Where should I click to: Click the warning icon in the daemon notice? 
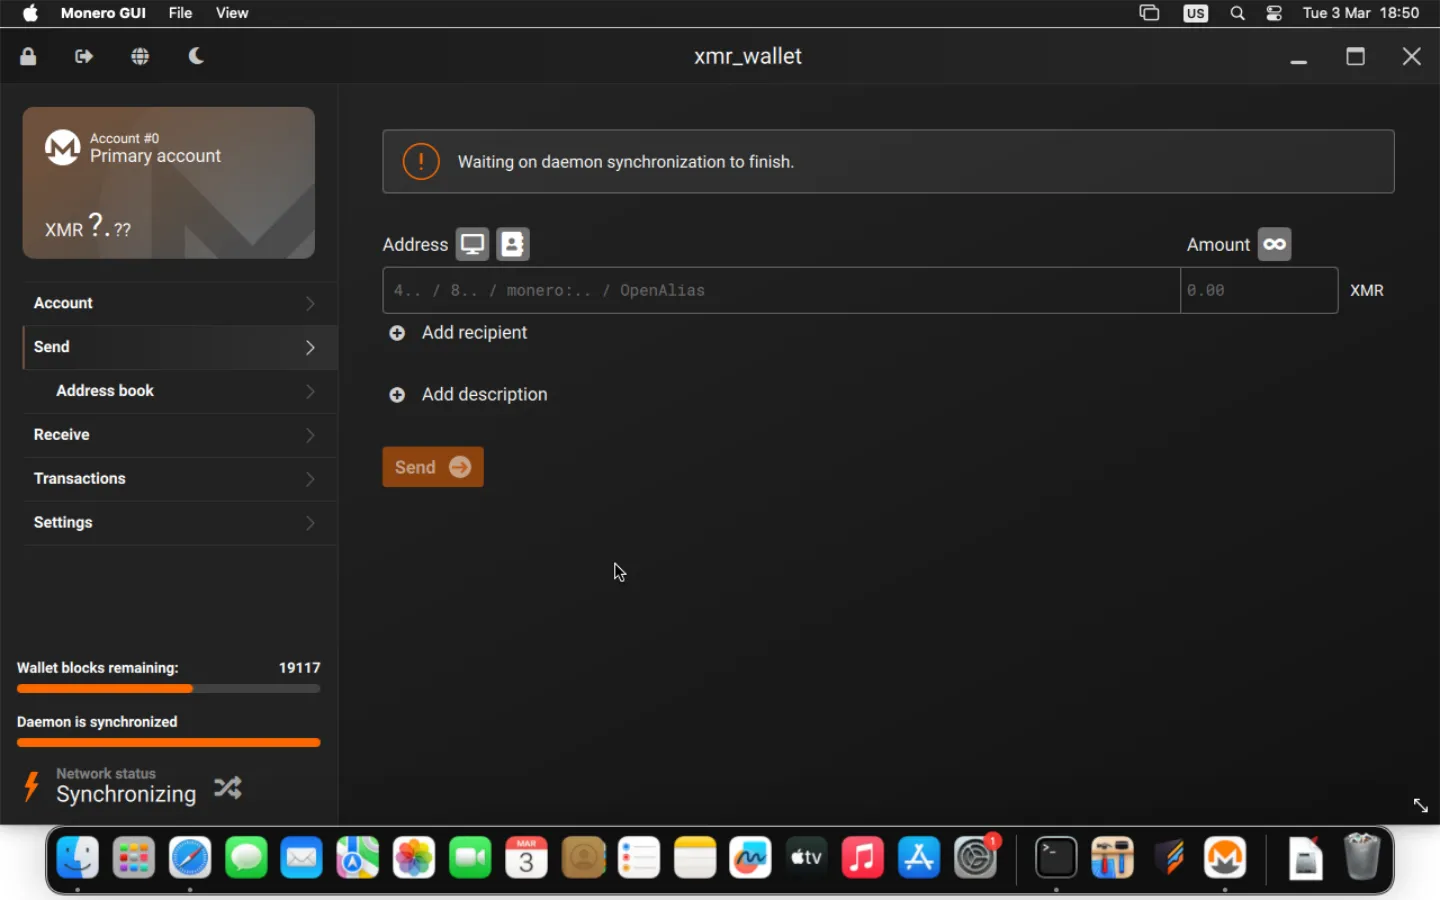[421, 161]
